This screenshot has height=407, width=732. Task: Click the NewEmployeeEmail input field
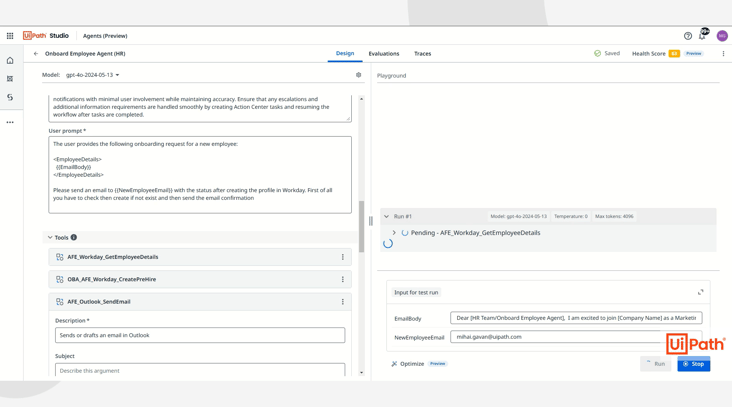click(576, 337)
